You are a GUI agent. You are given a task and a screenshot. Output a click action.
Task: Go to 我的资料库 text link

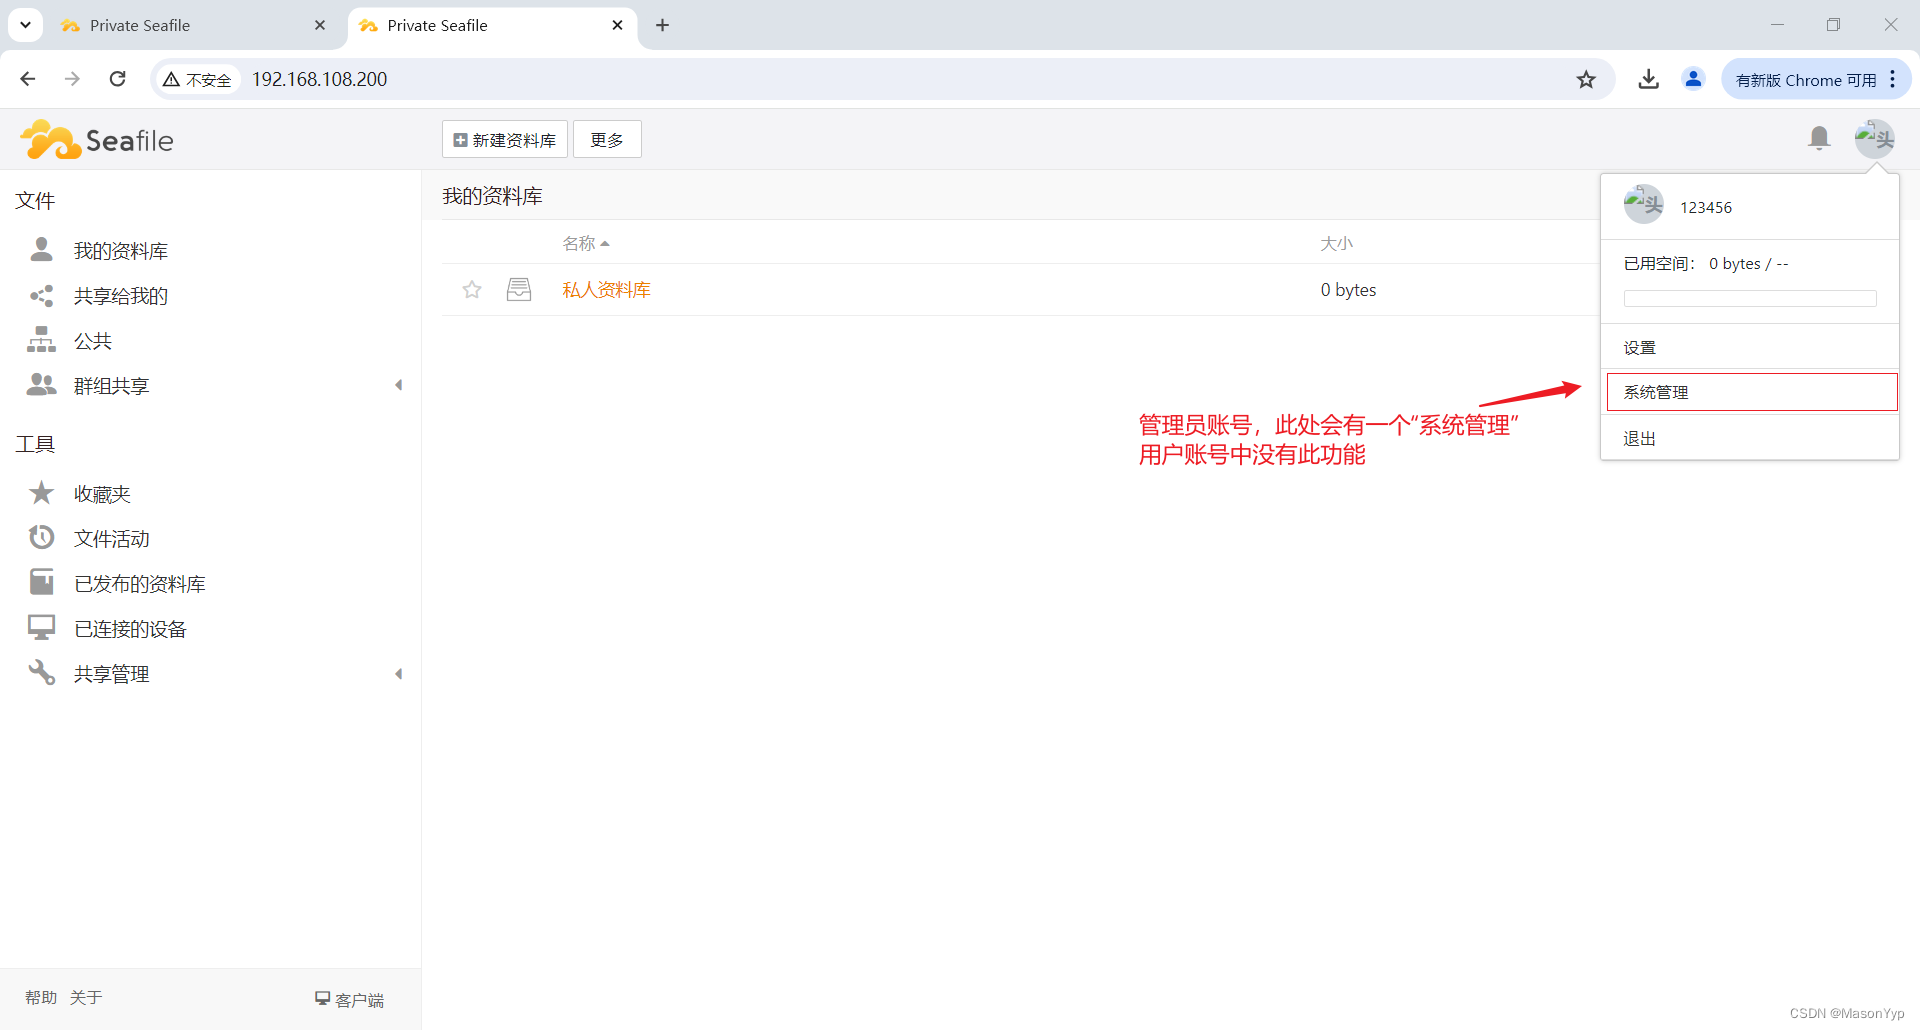click(x=121, y=251)
